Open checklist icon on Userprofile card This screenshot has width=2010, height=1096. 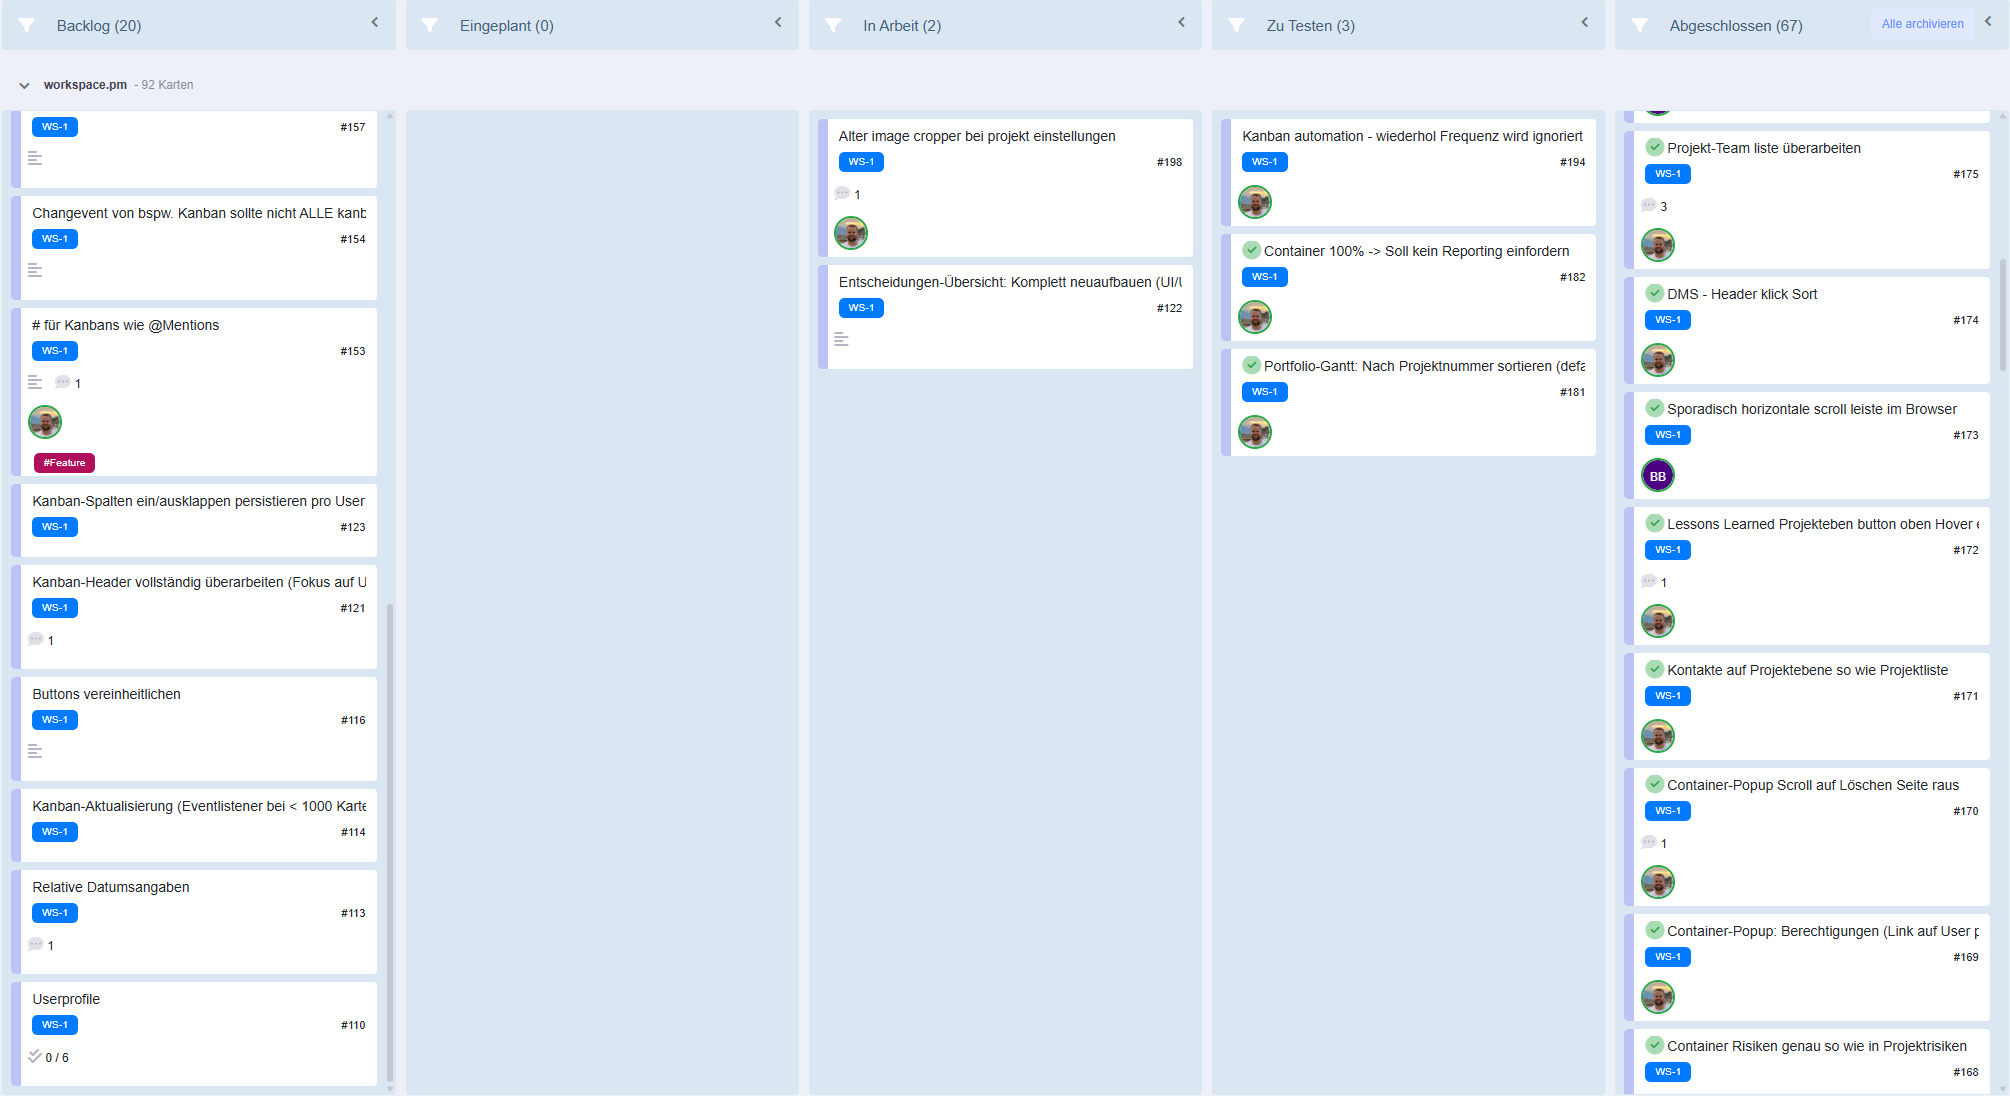click(35, 1056)
